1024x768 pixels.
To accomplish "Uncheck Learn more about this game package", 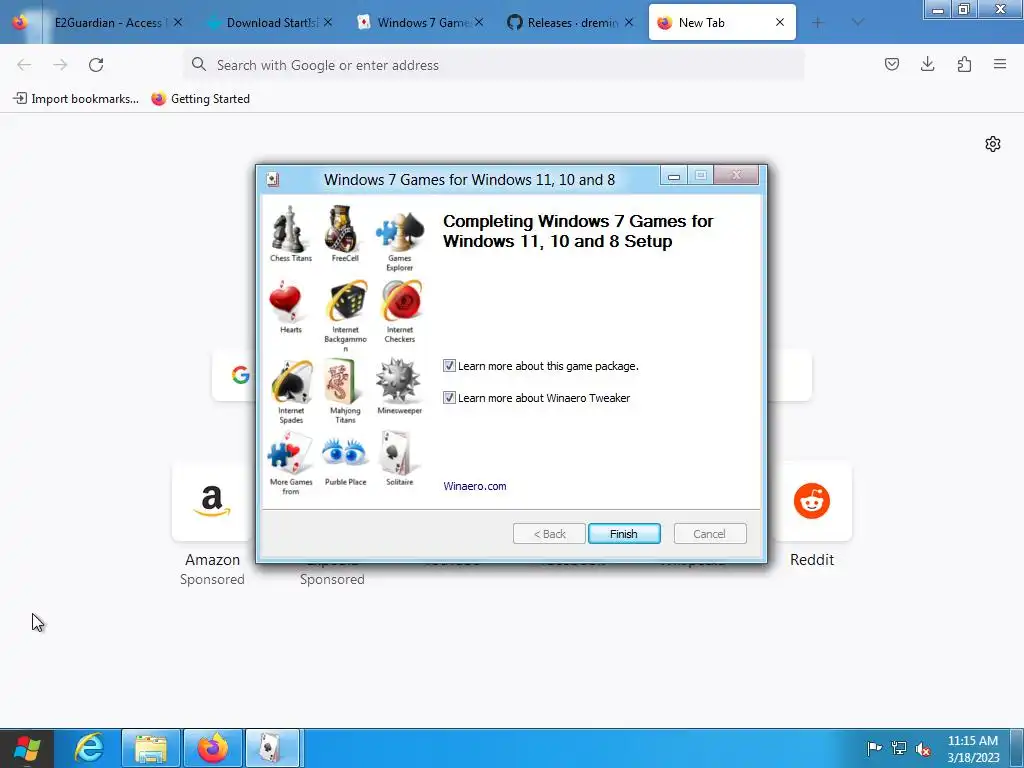I will tap(449, 366).
